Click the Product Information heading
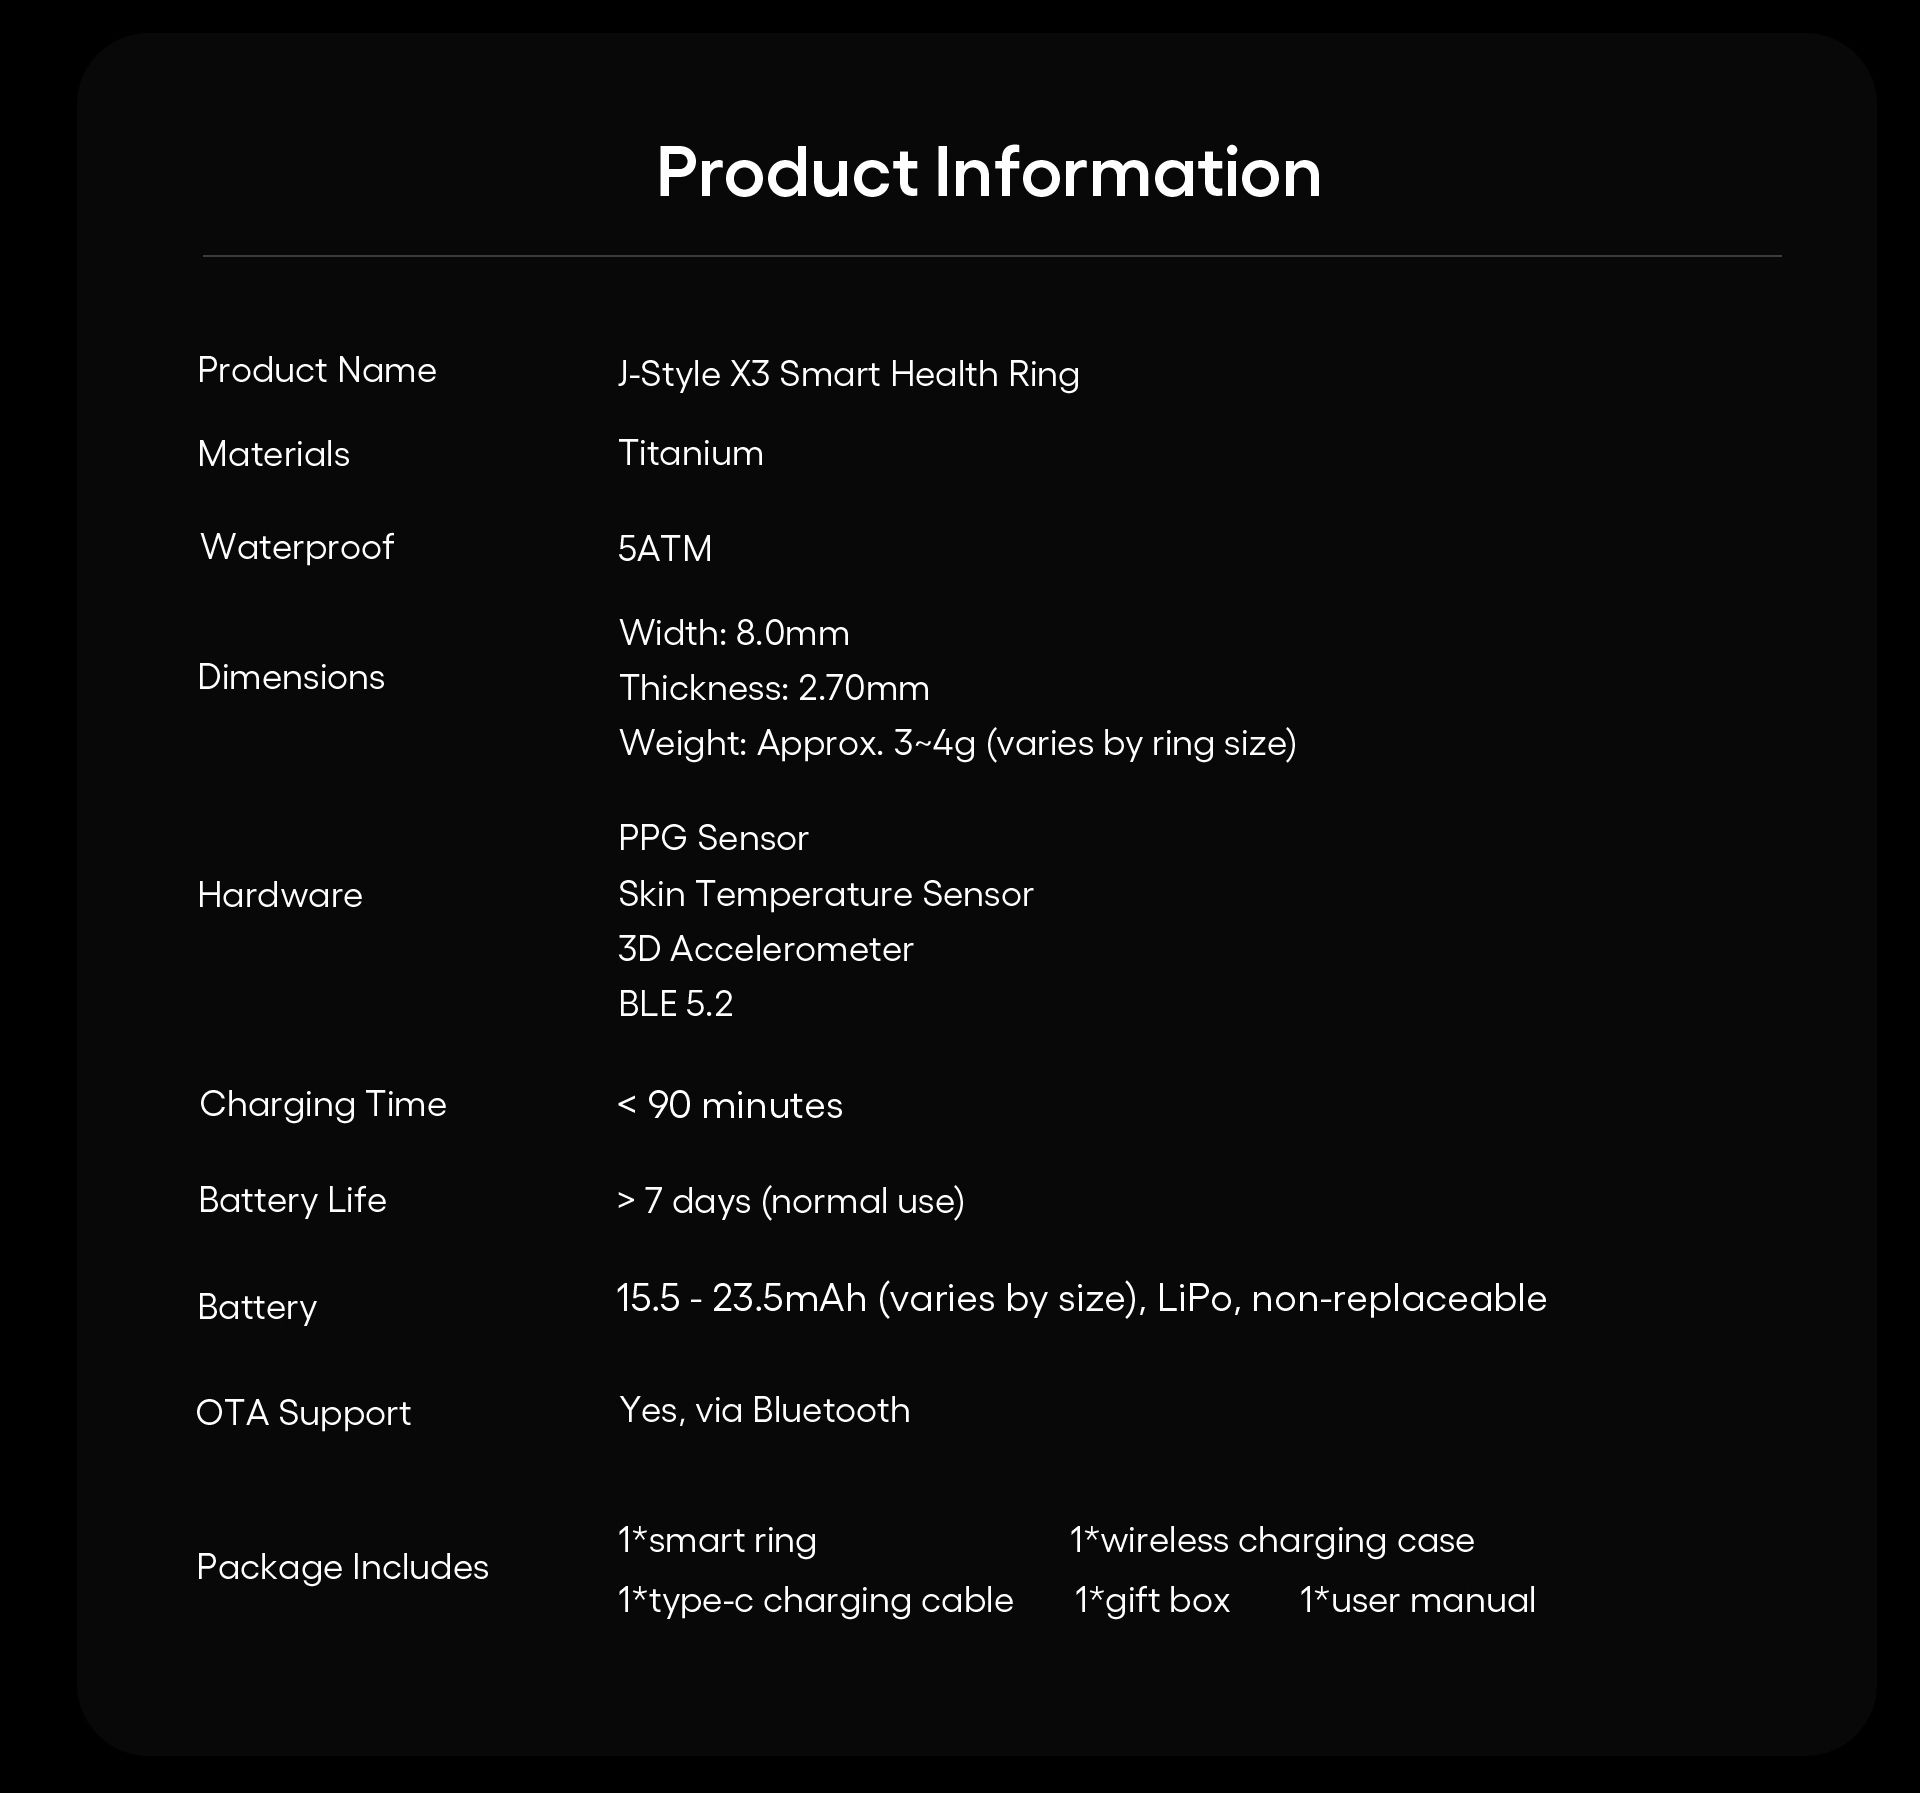The width and height of the screenshot is (1920, 1793). tap(989, 172)
